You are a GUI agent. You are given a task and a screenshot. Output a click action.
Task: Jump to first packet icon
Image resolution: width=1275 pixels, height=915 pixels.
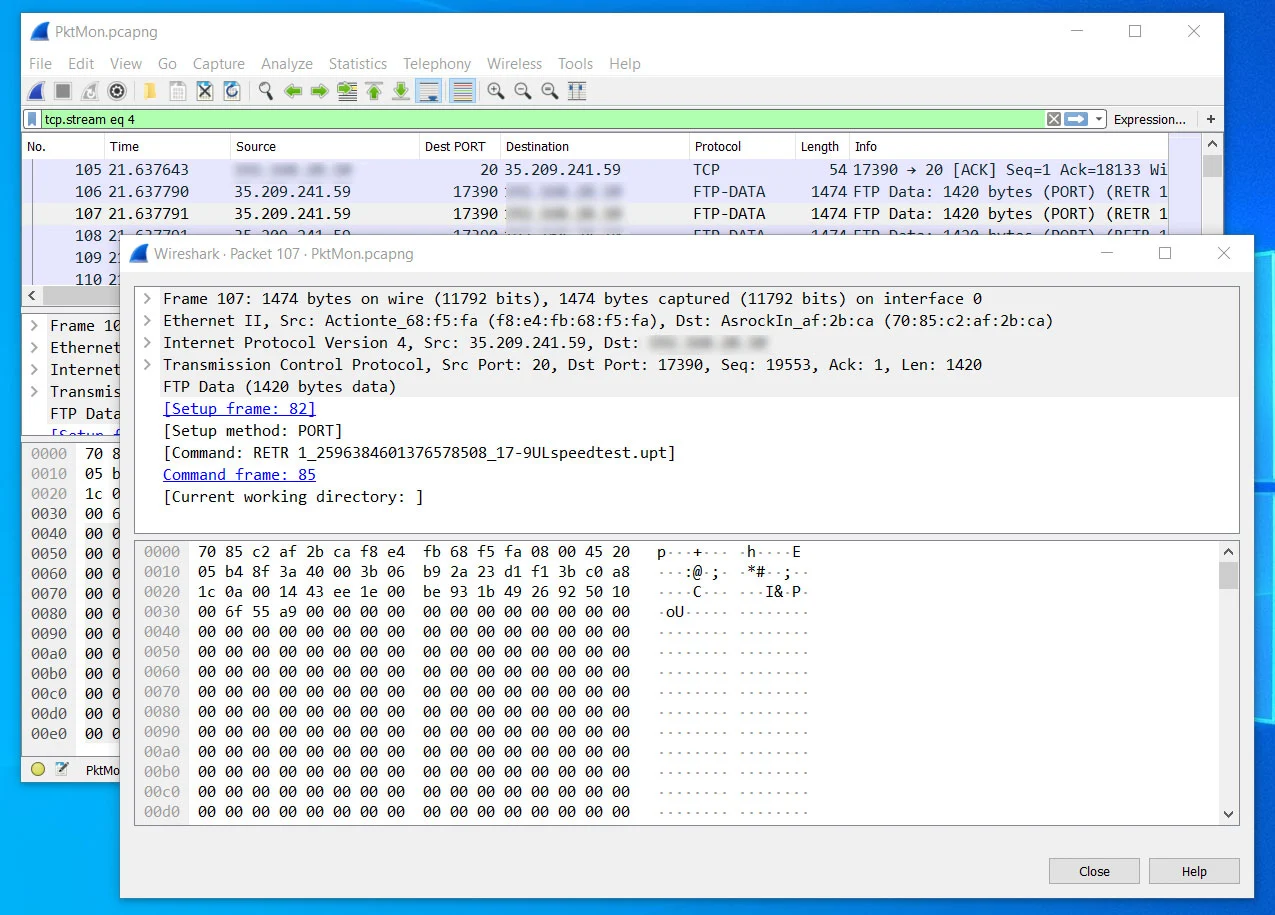[374, 91]
